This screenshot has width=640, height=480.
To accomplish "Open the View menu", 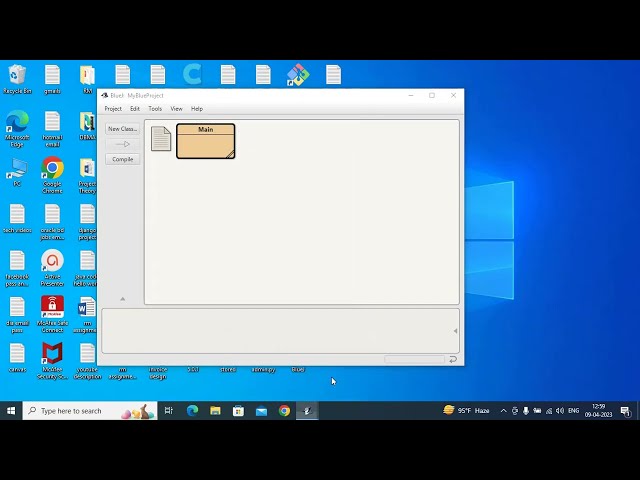I will 176,109.
